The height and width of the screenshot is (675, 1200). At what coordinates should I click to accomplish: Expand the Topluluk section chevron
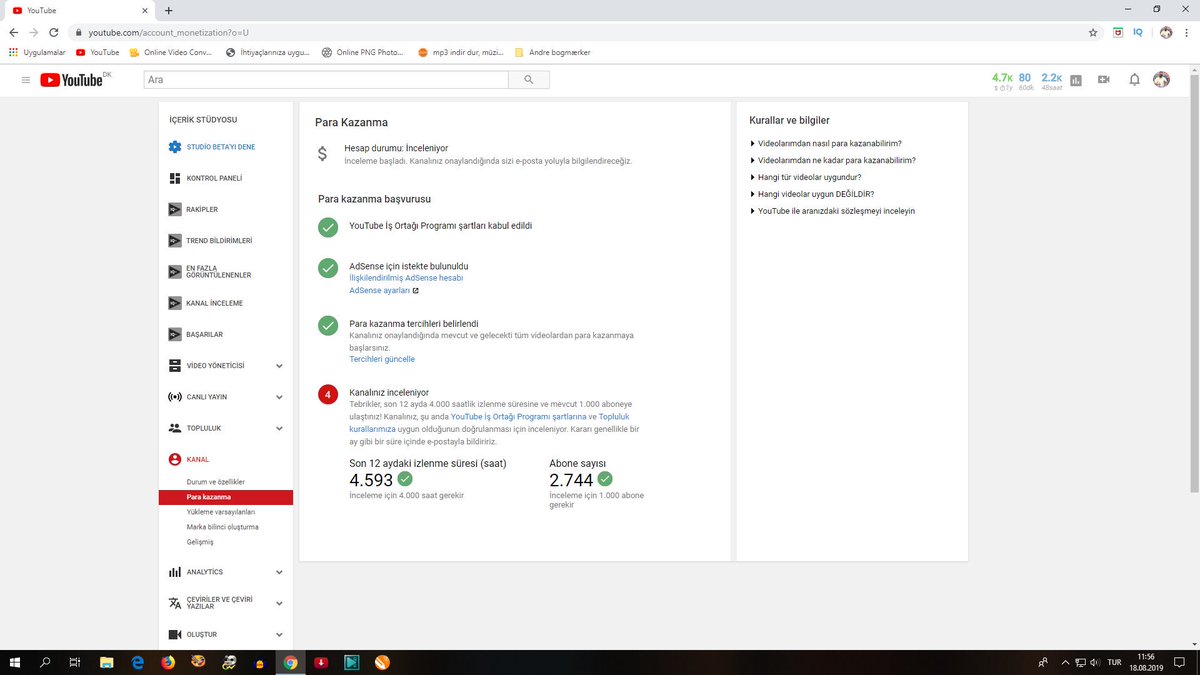click(279, 428)
